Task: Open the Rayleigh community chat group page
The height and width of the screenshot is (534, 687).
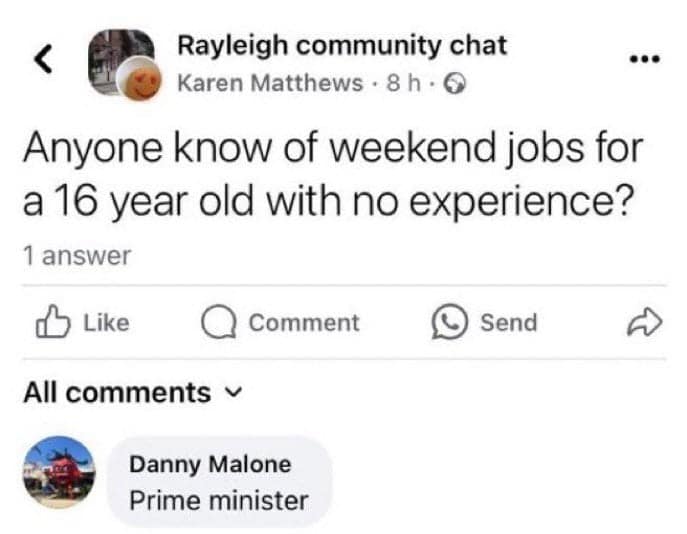Action: (x=342, y=45)
